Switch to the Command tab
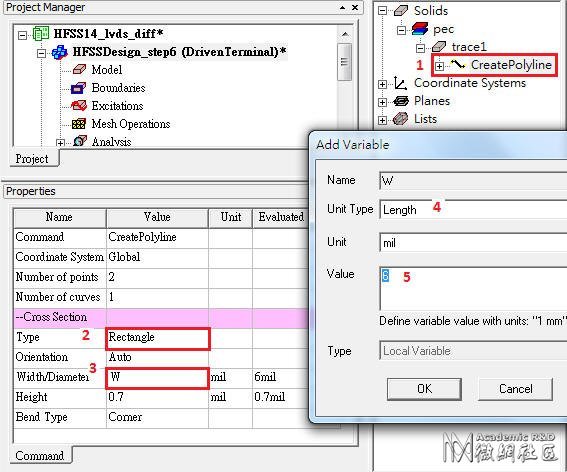This screenshot has width=567, height=472. 39,456
